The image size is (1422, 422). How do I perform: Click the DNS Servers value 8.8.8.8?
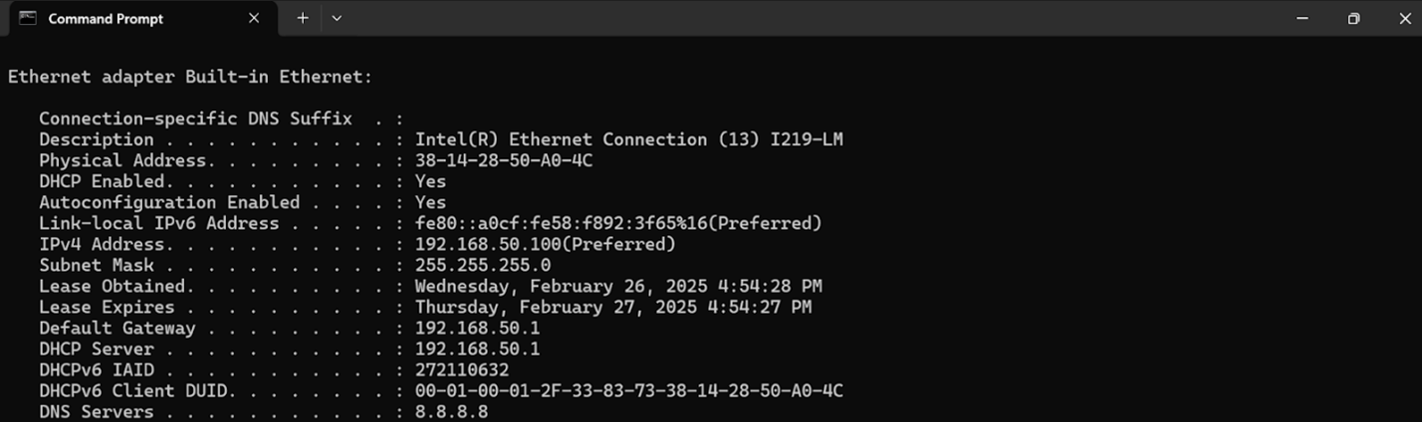451,412
